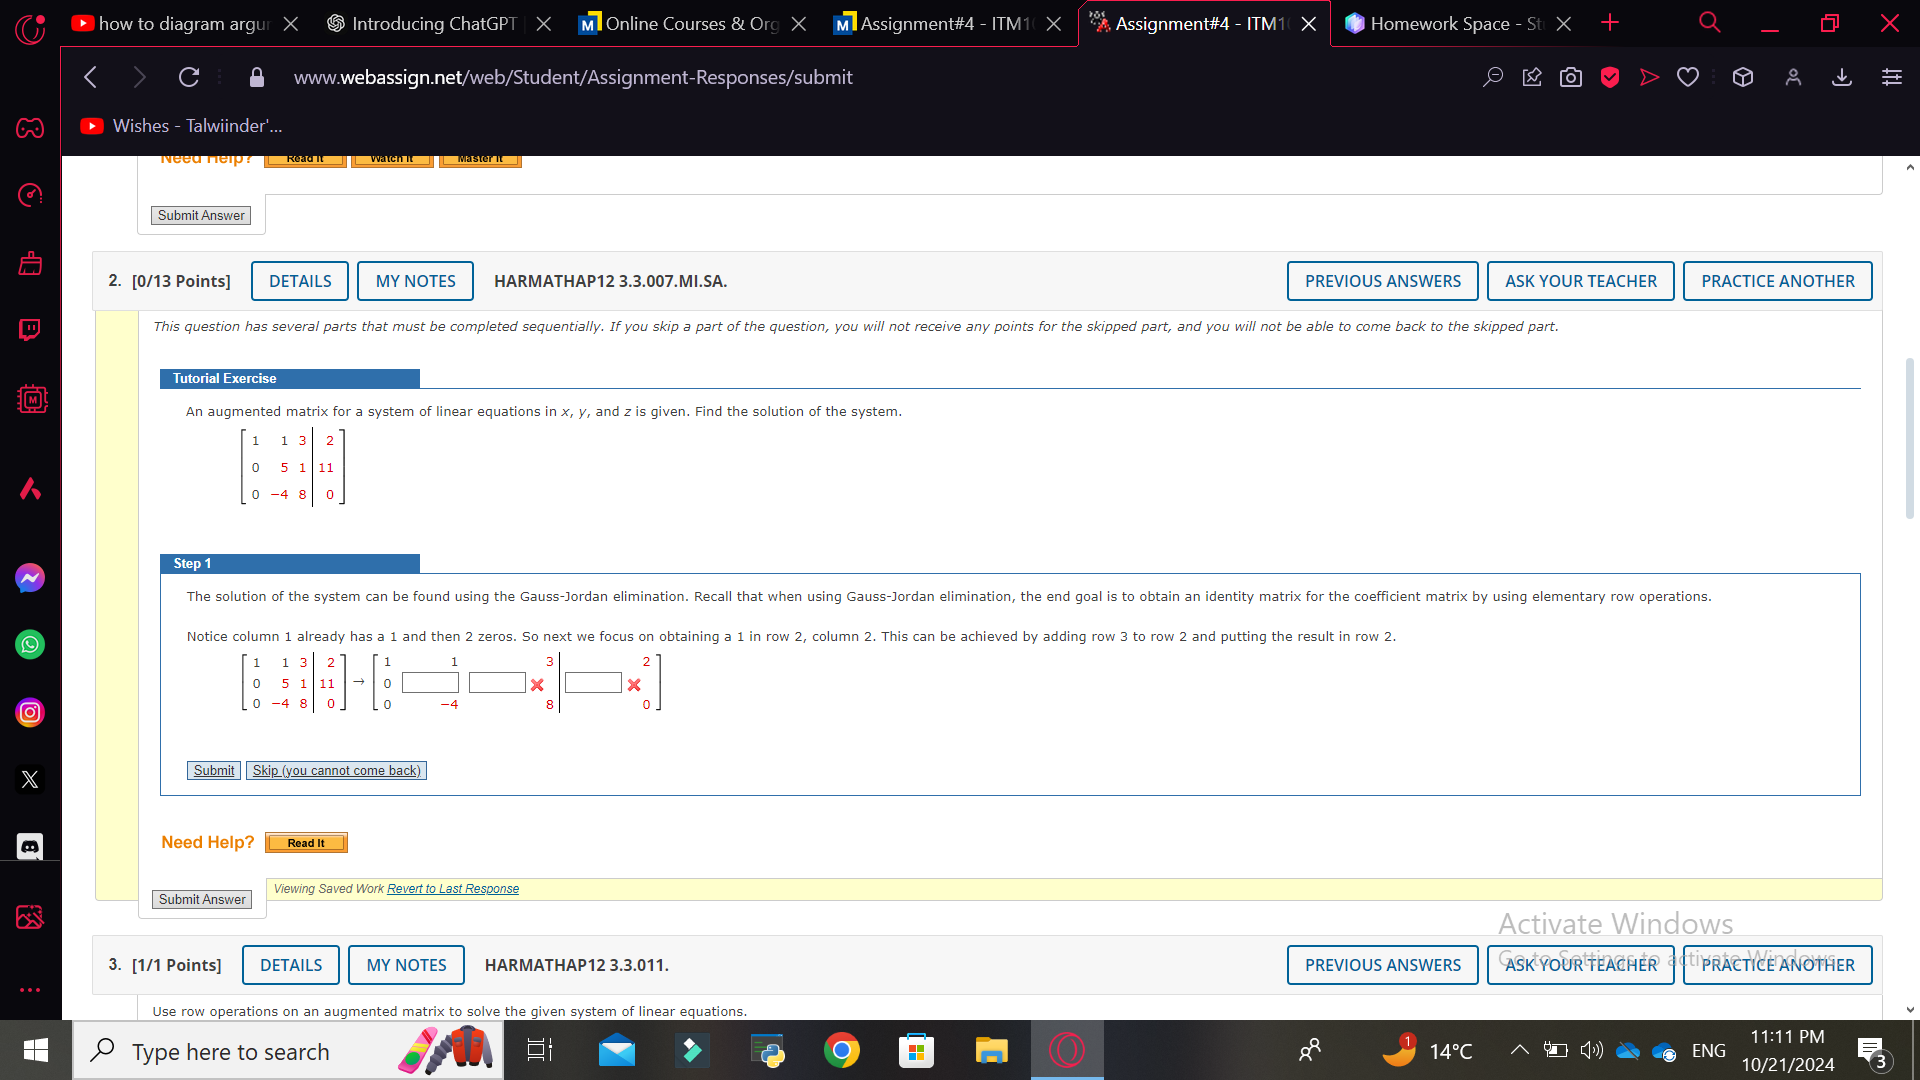Click the DETAILS tab for question 2
The height and width of the screenshot is (1080, 1920).
coord(299,281)
